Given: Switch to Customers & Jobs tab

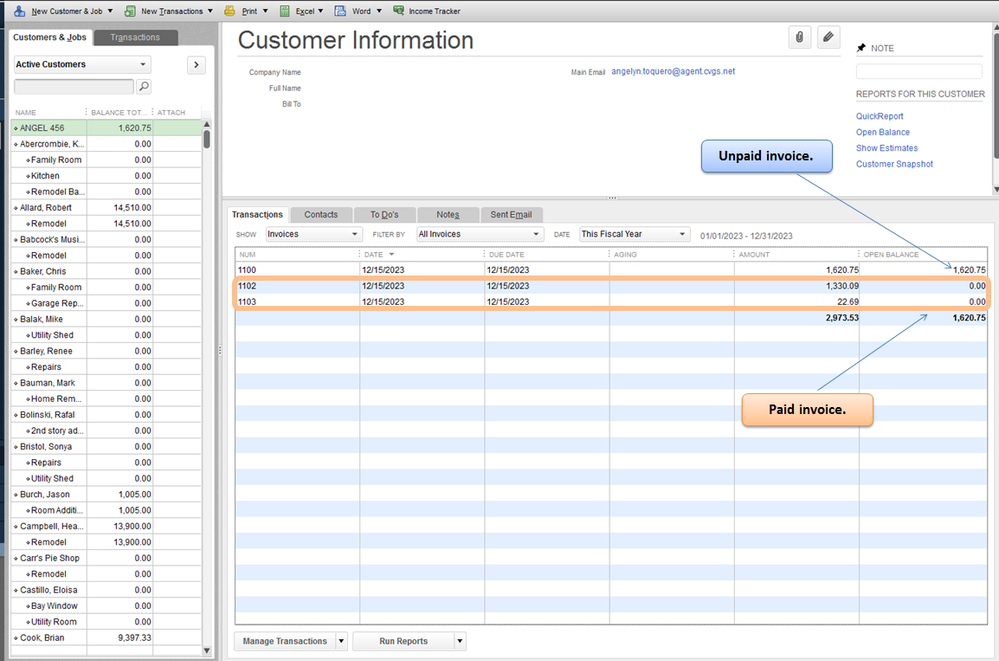Looking at the screenshot, I should click(x=50, y=37).
